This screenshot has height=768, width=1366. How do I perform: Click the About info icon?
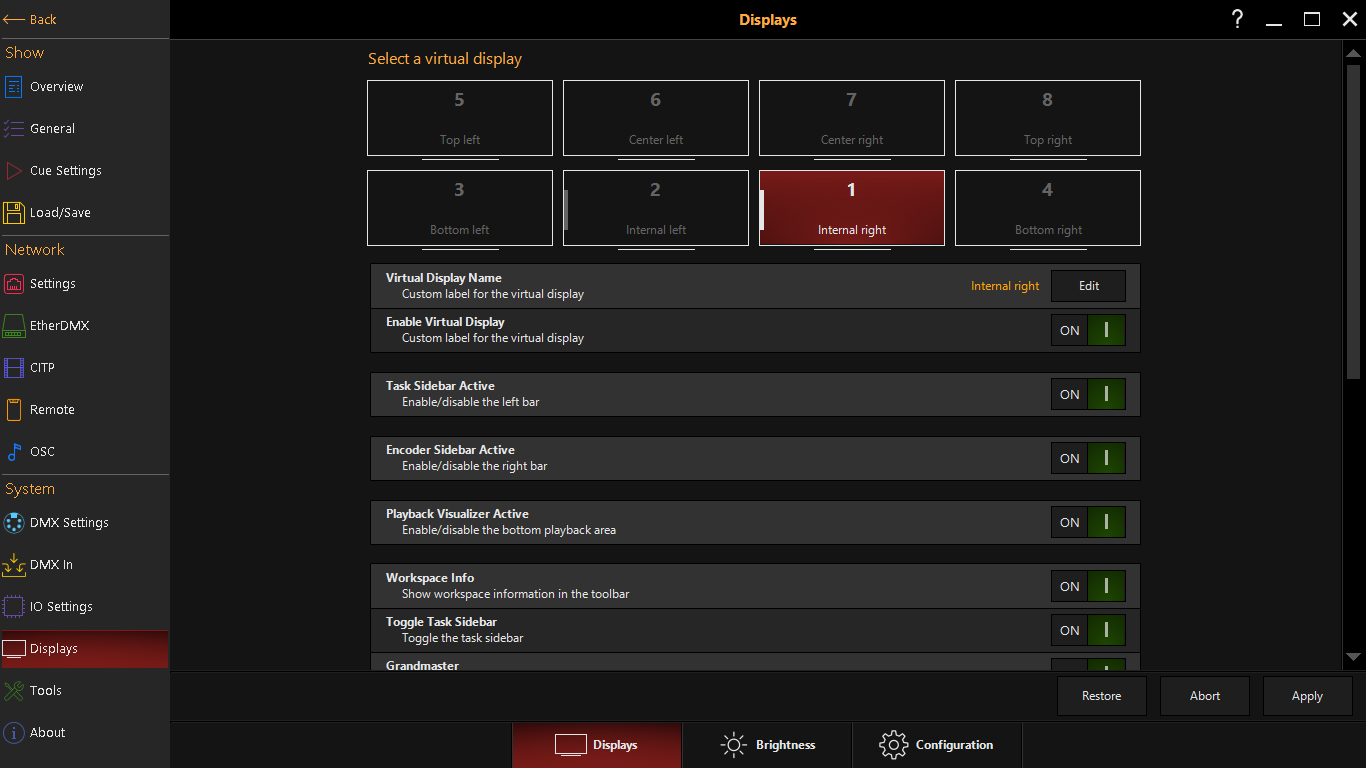click(14, 733)
